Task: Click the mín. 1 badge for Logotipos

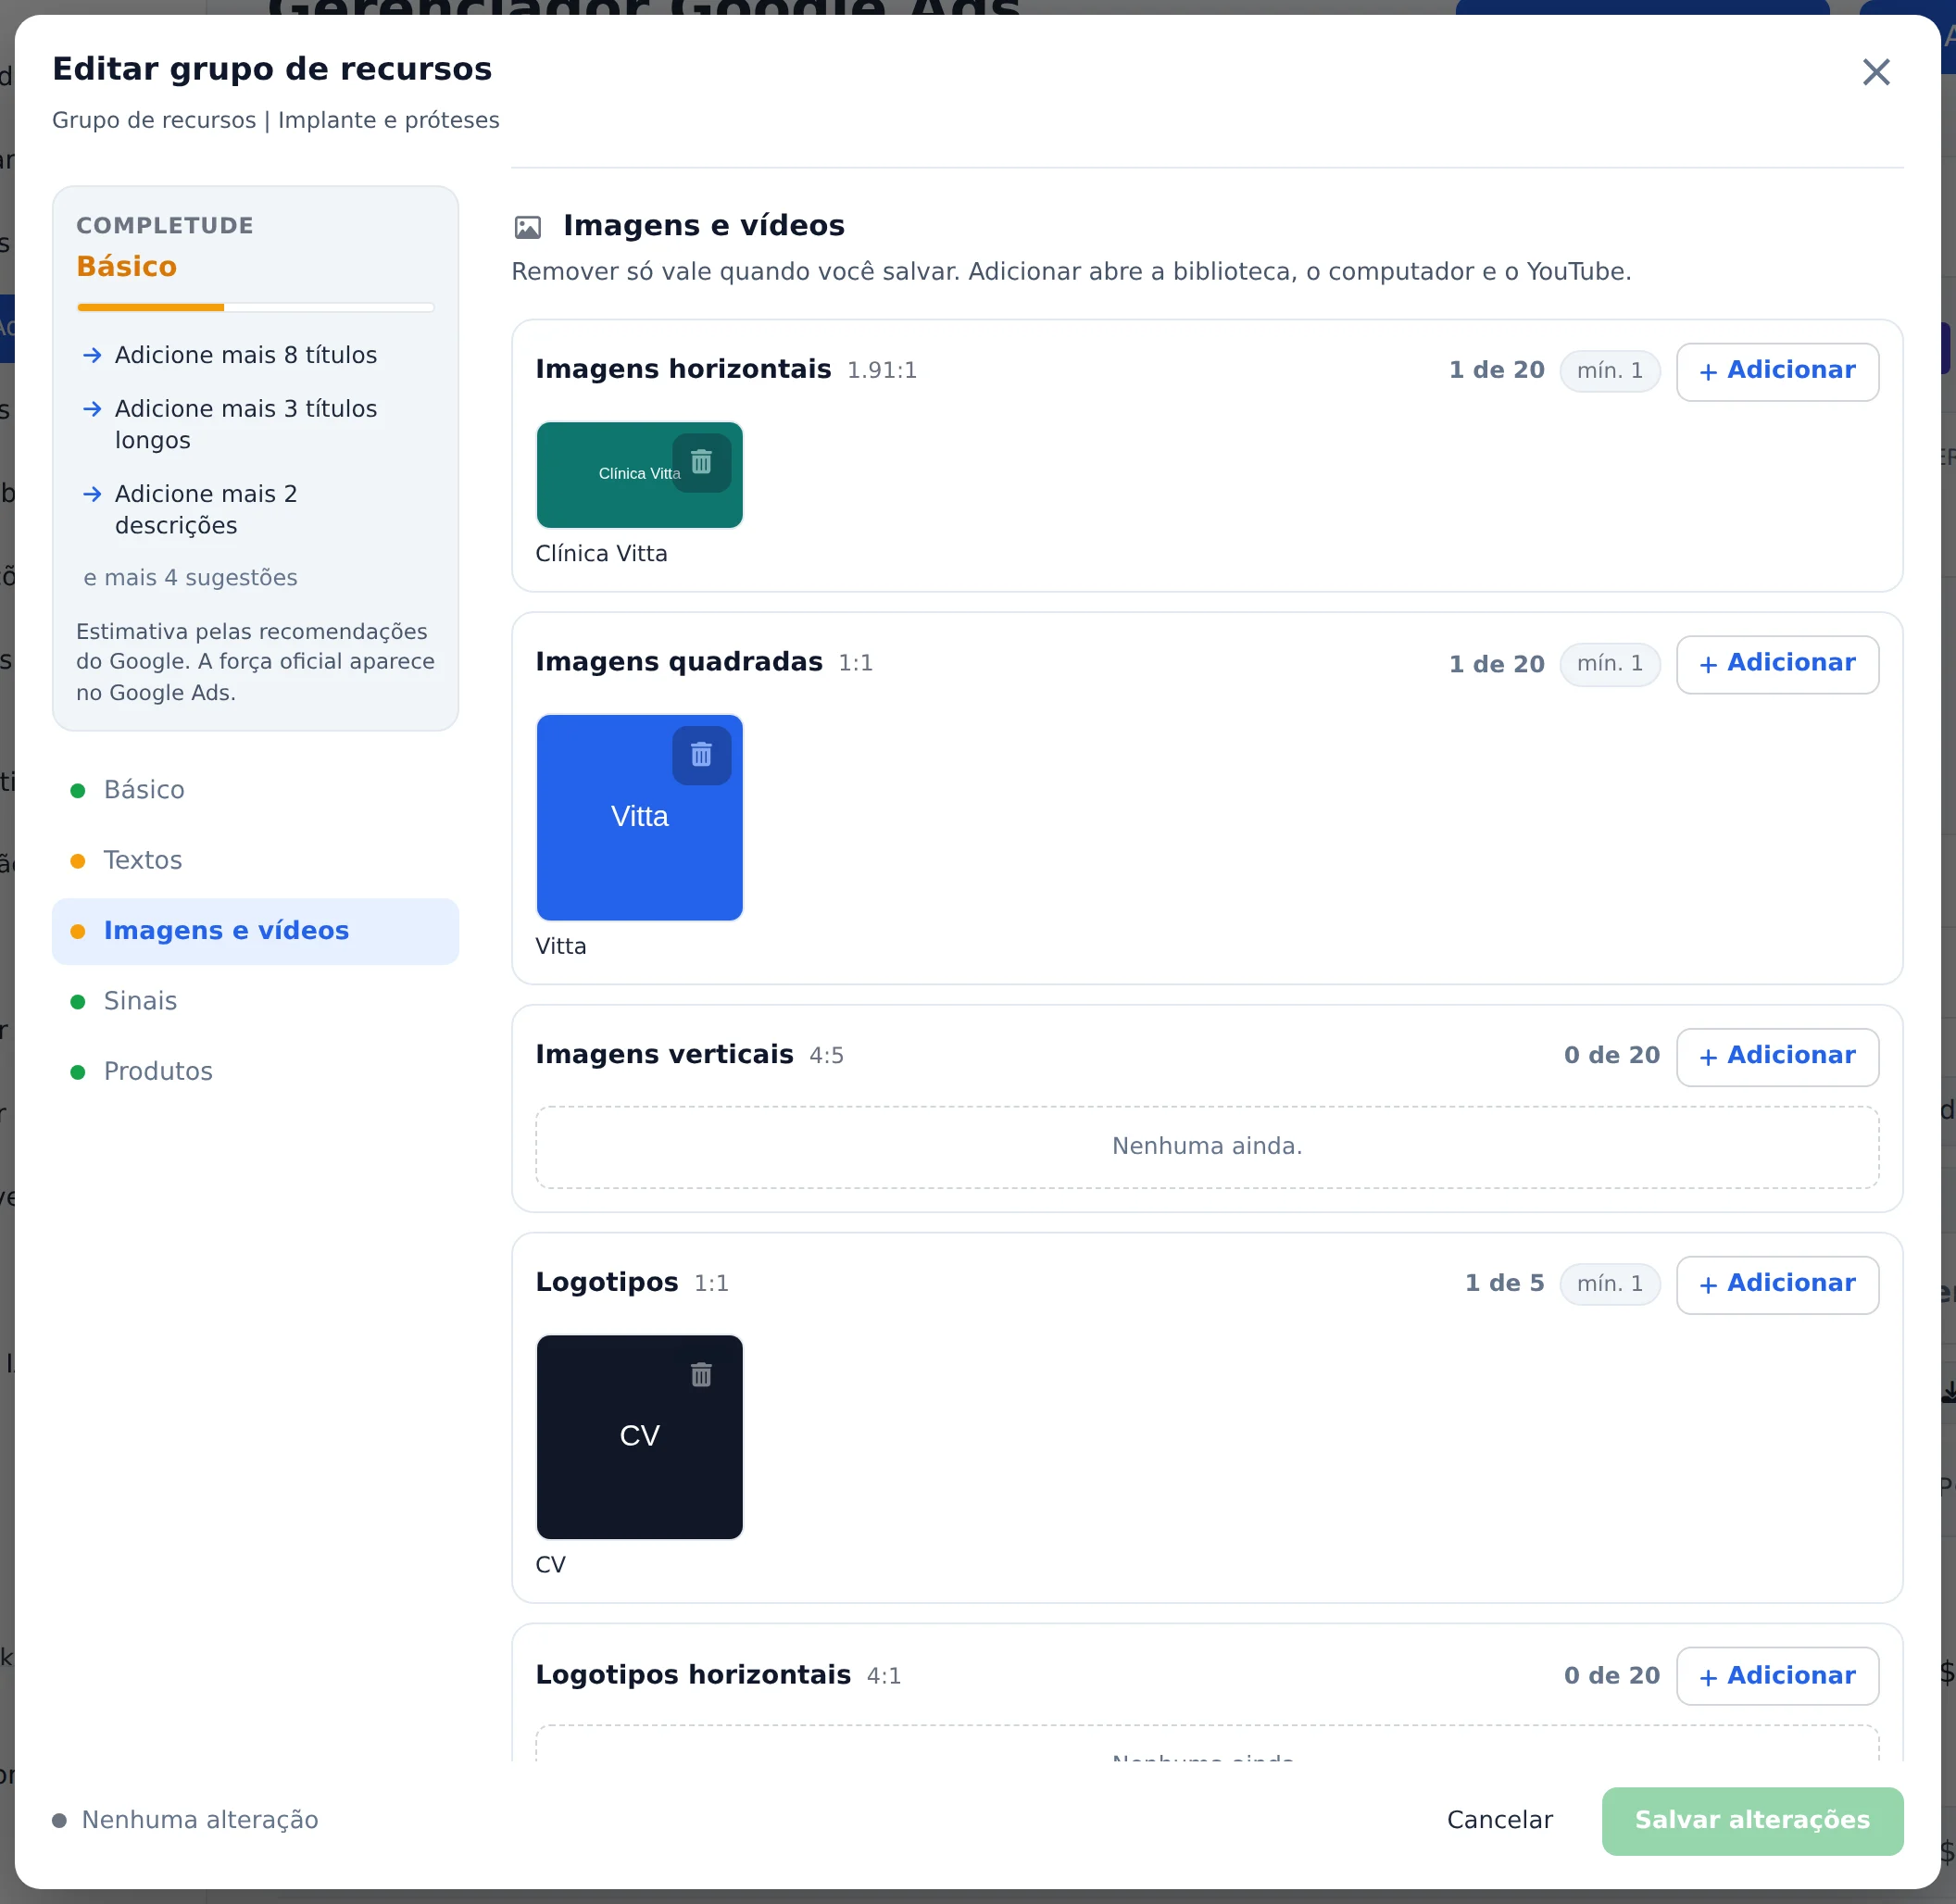Action: [x=1610, y=1284]
